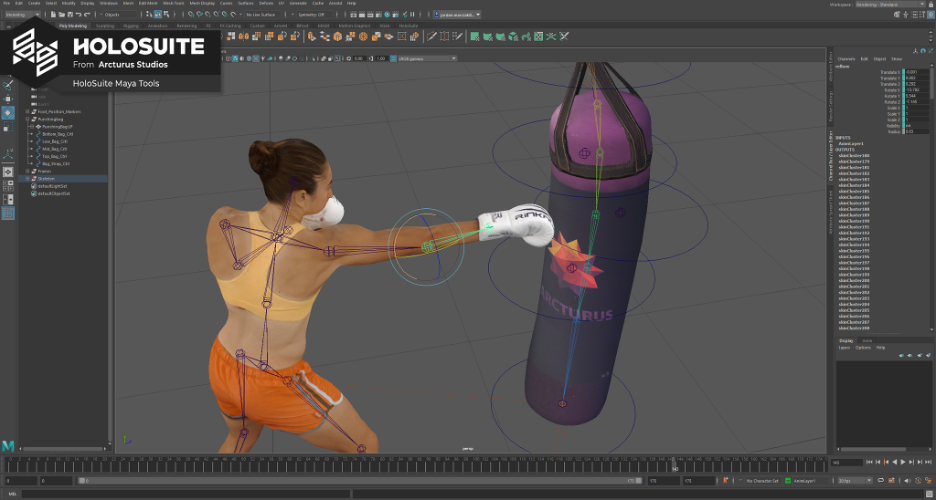Screen dimensions: 936x500
Task: Toggle select by component type mode
Action: click(x=166, y=14)
